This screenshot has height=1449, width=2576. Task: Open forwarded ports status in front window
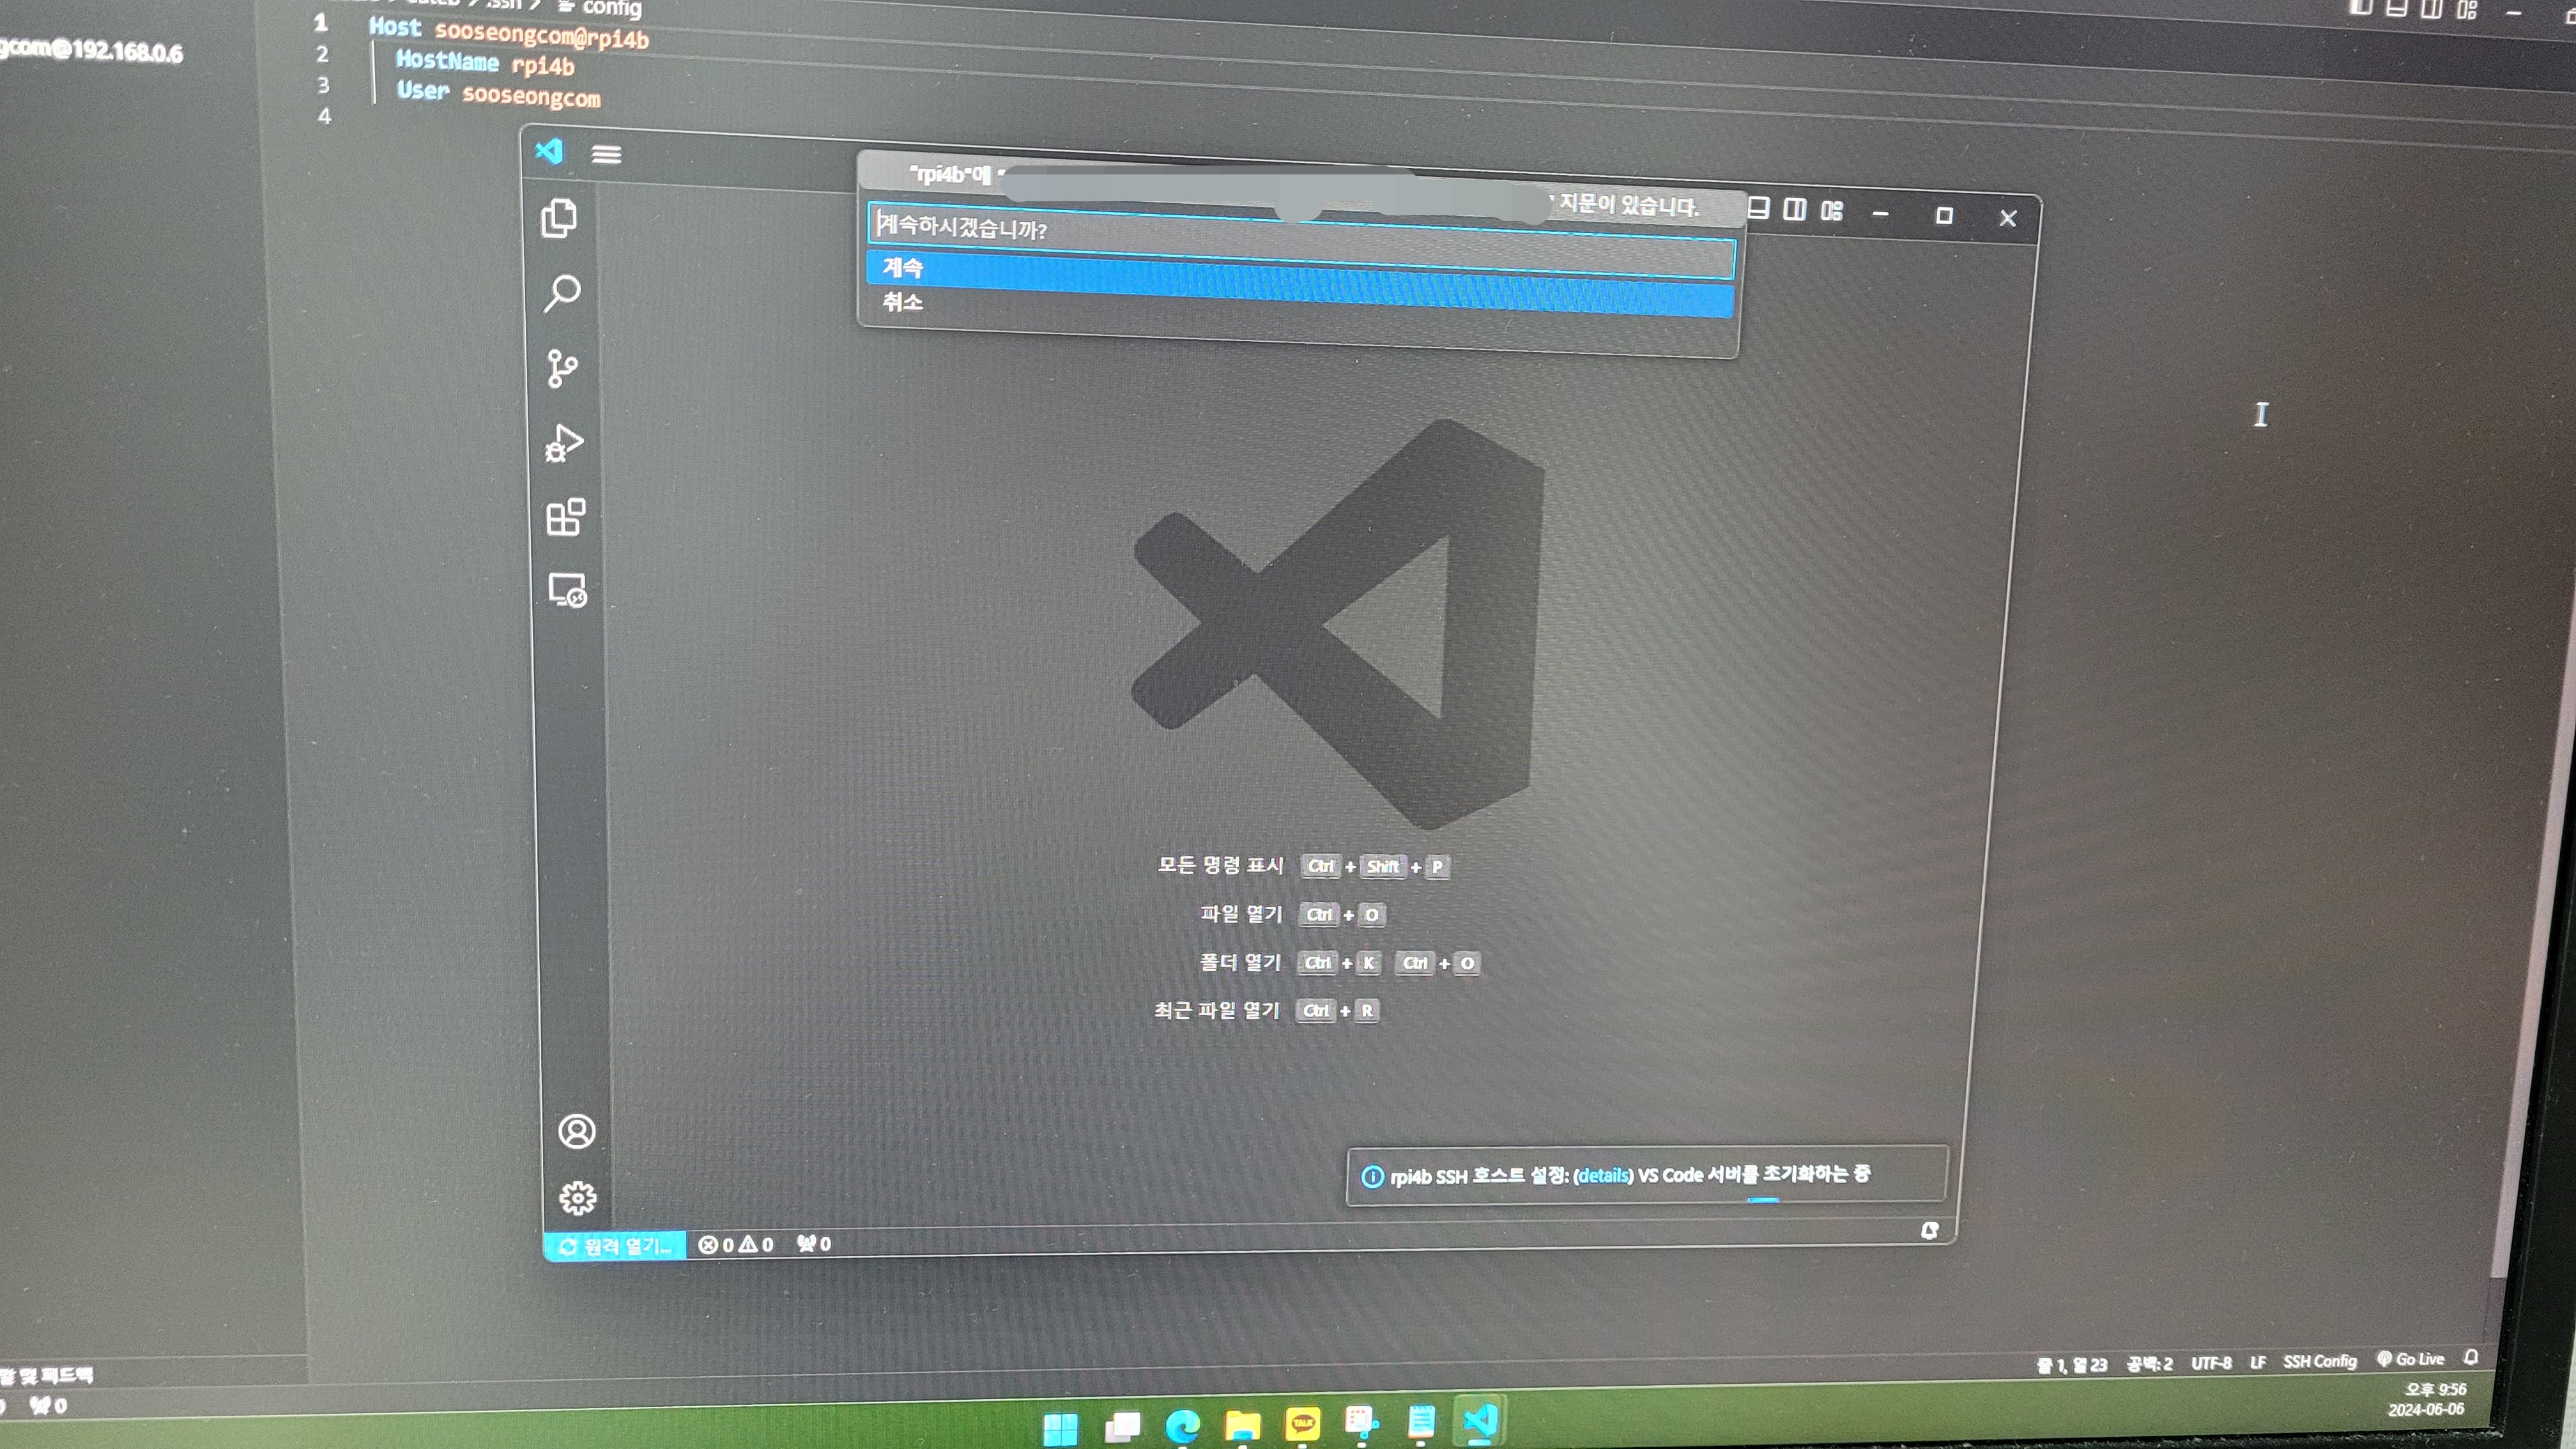[x=814, y=1244]
